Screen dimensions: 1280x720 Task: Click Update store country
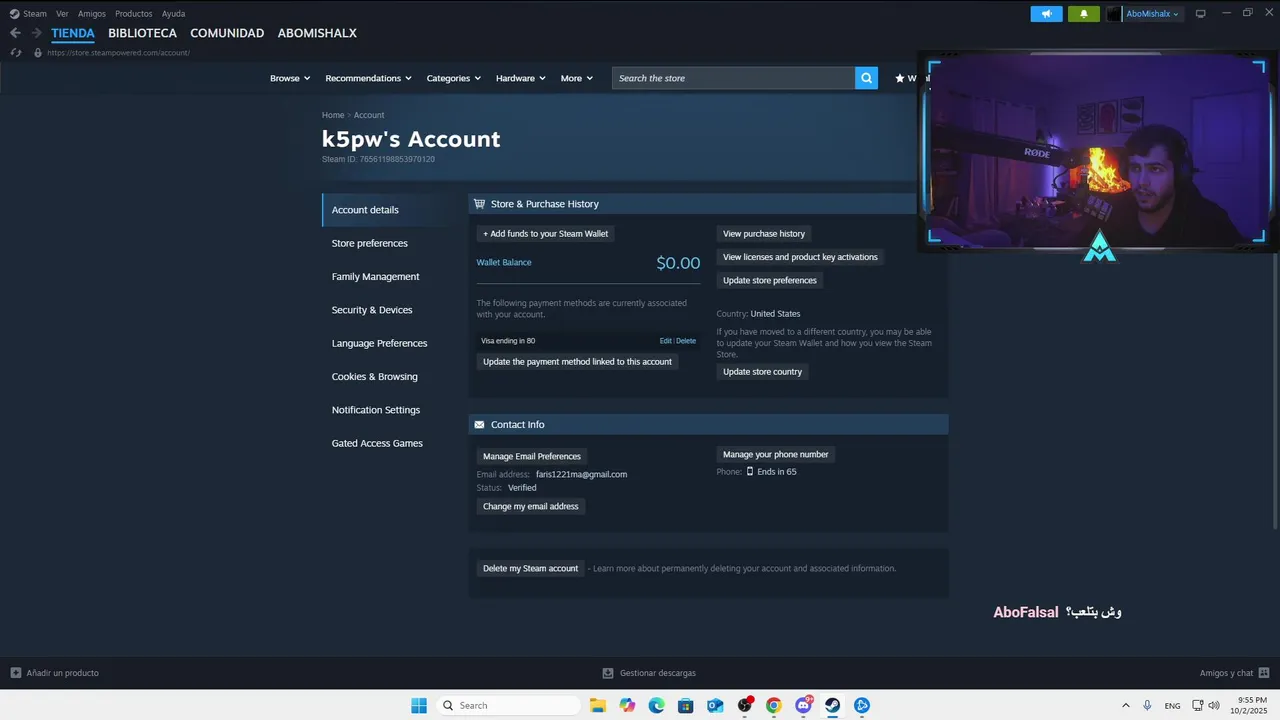[763, 371]
